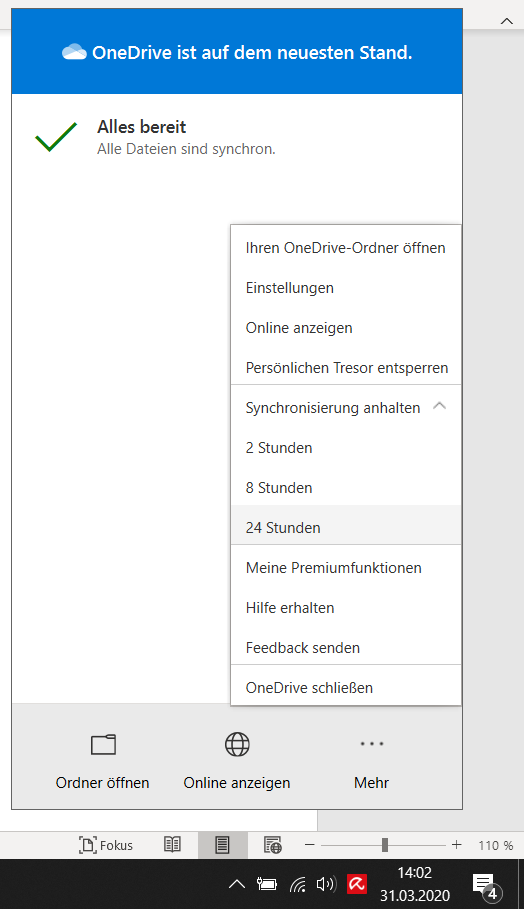Click Persönlichen Tresor entsperren
Image resolution: width=524 pixels, height=909 pixels.
coord(345,368)
